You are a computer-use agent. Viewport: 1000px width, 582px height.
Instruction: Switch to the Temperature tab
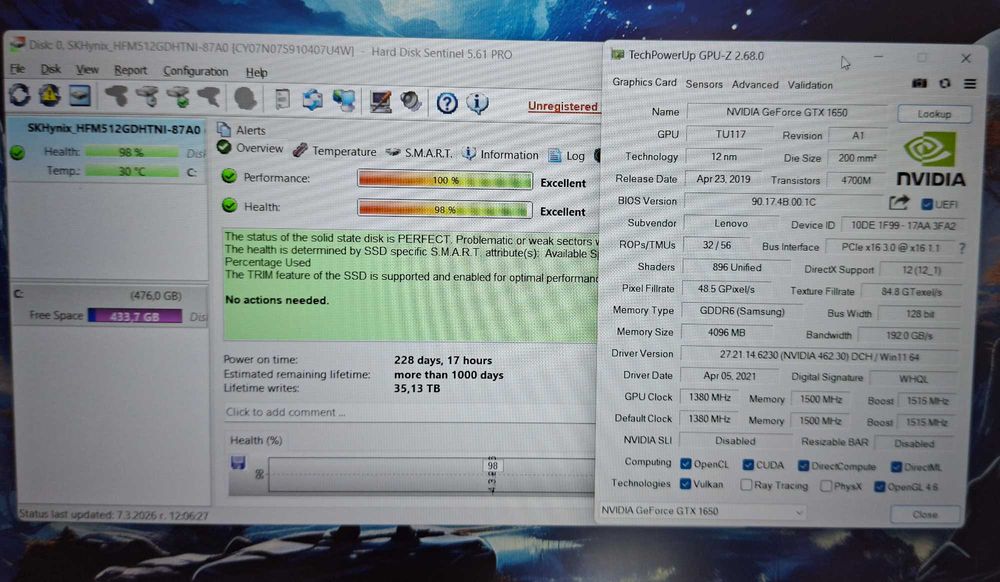pos(334,151)
